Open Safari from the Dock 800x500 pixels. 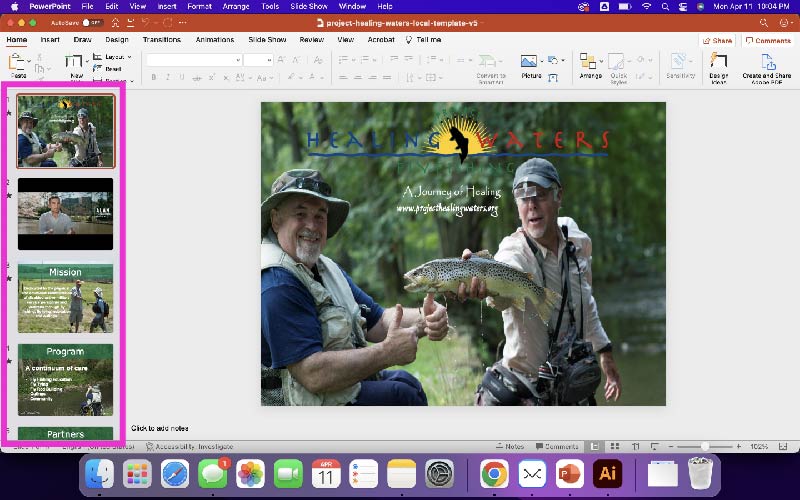pyautogui.click(x=175, y=473)
